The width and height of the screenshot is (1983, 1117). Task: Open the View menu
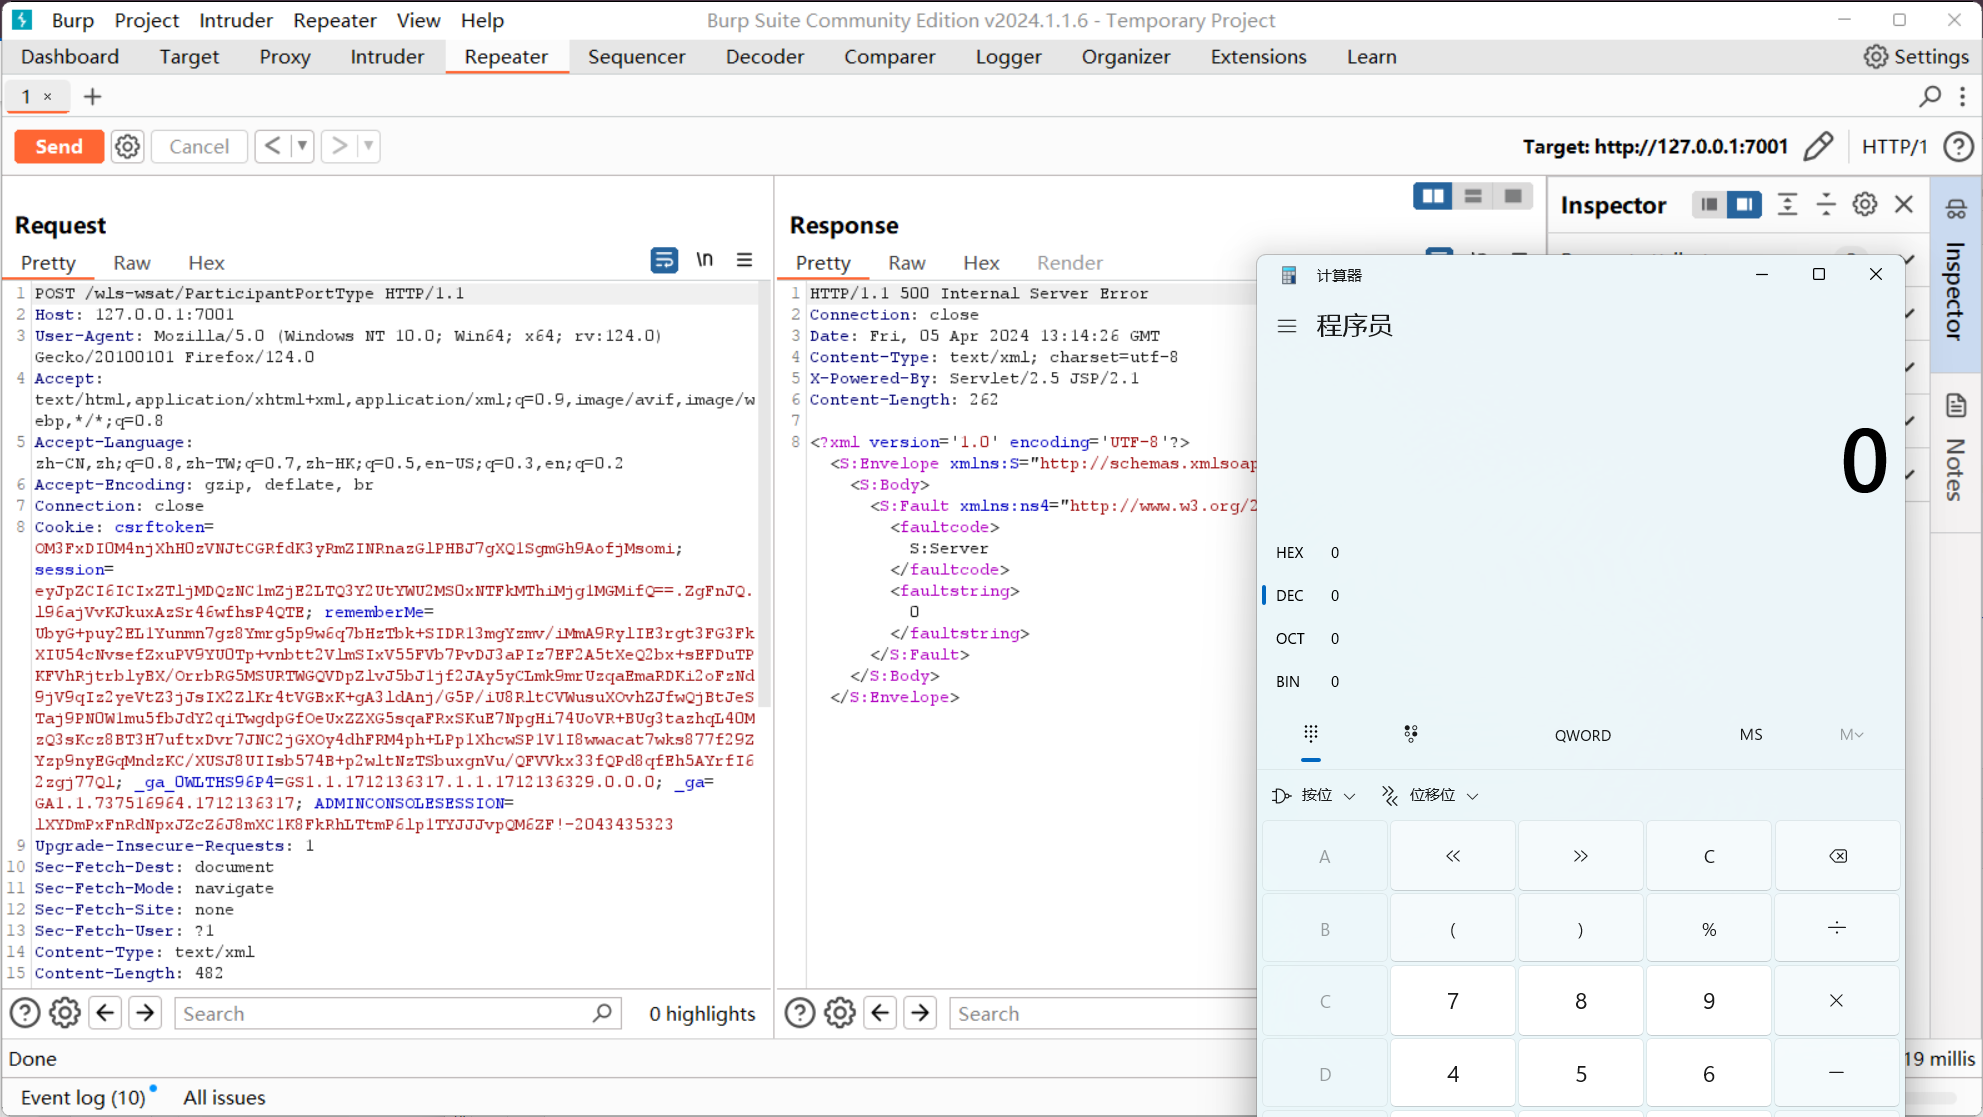418,20
